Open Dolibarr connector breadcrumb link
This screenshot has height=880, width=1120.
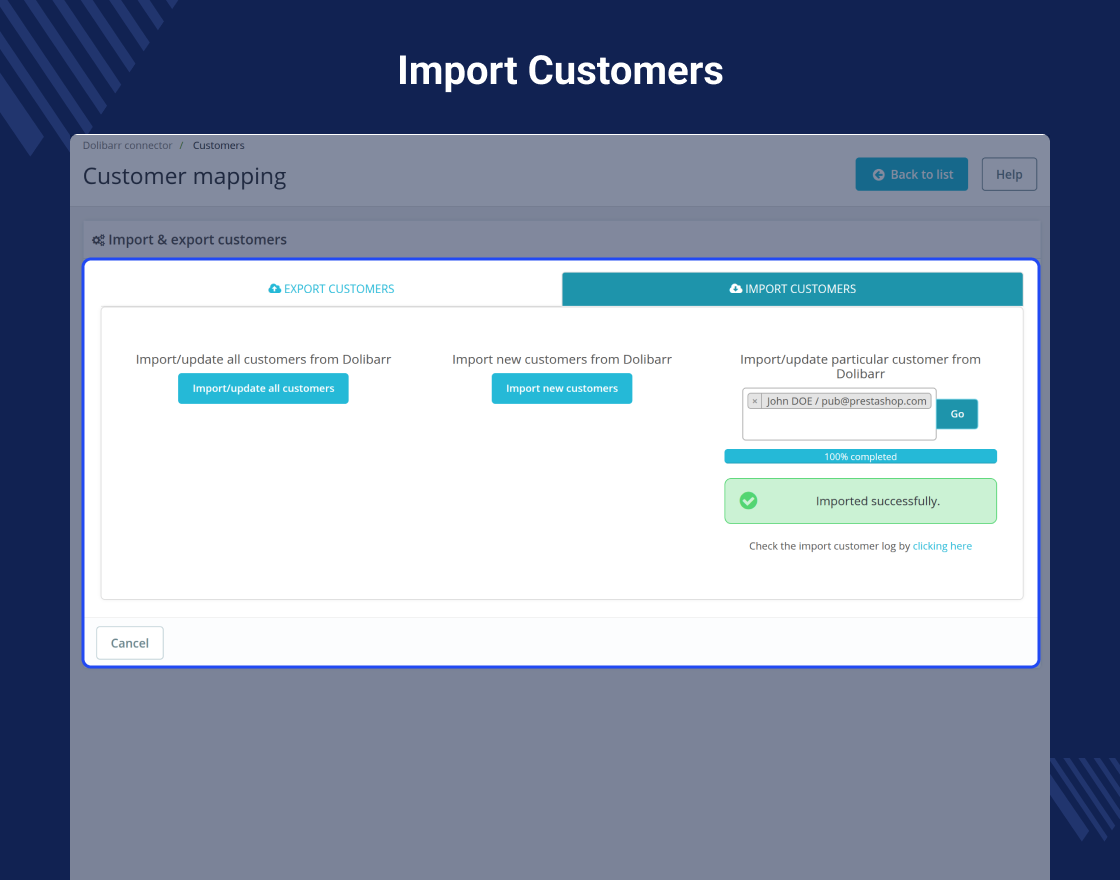pyautogui.click(x=127, y=145)
